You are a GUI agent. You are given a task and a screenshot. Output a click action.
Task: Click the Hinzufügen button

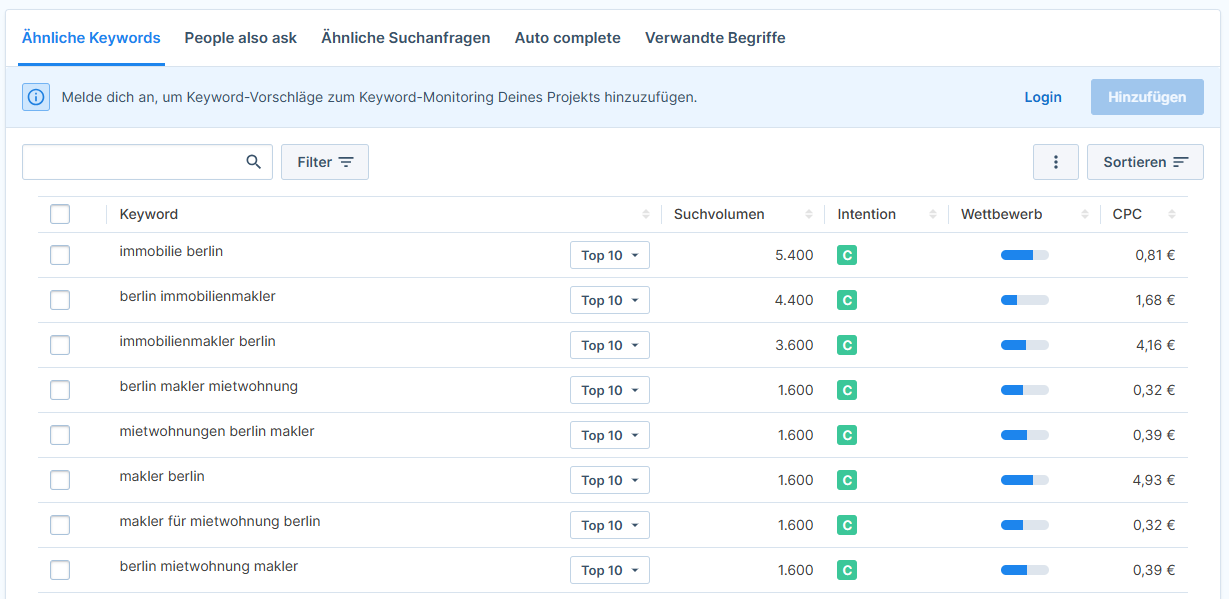(x=1147, y=97)
